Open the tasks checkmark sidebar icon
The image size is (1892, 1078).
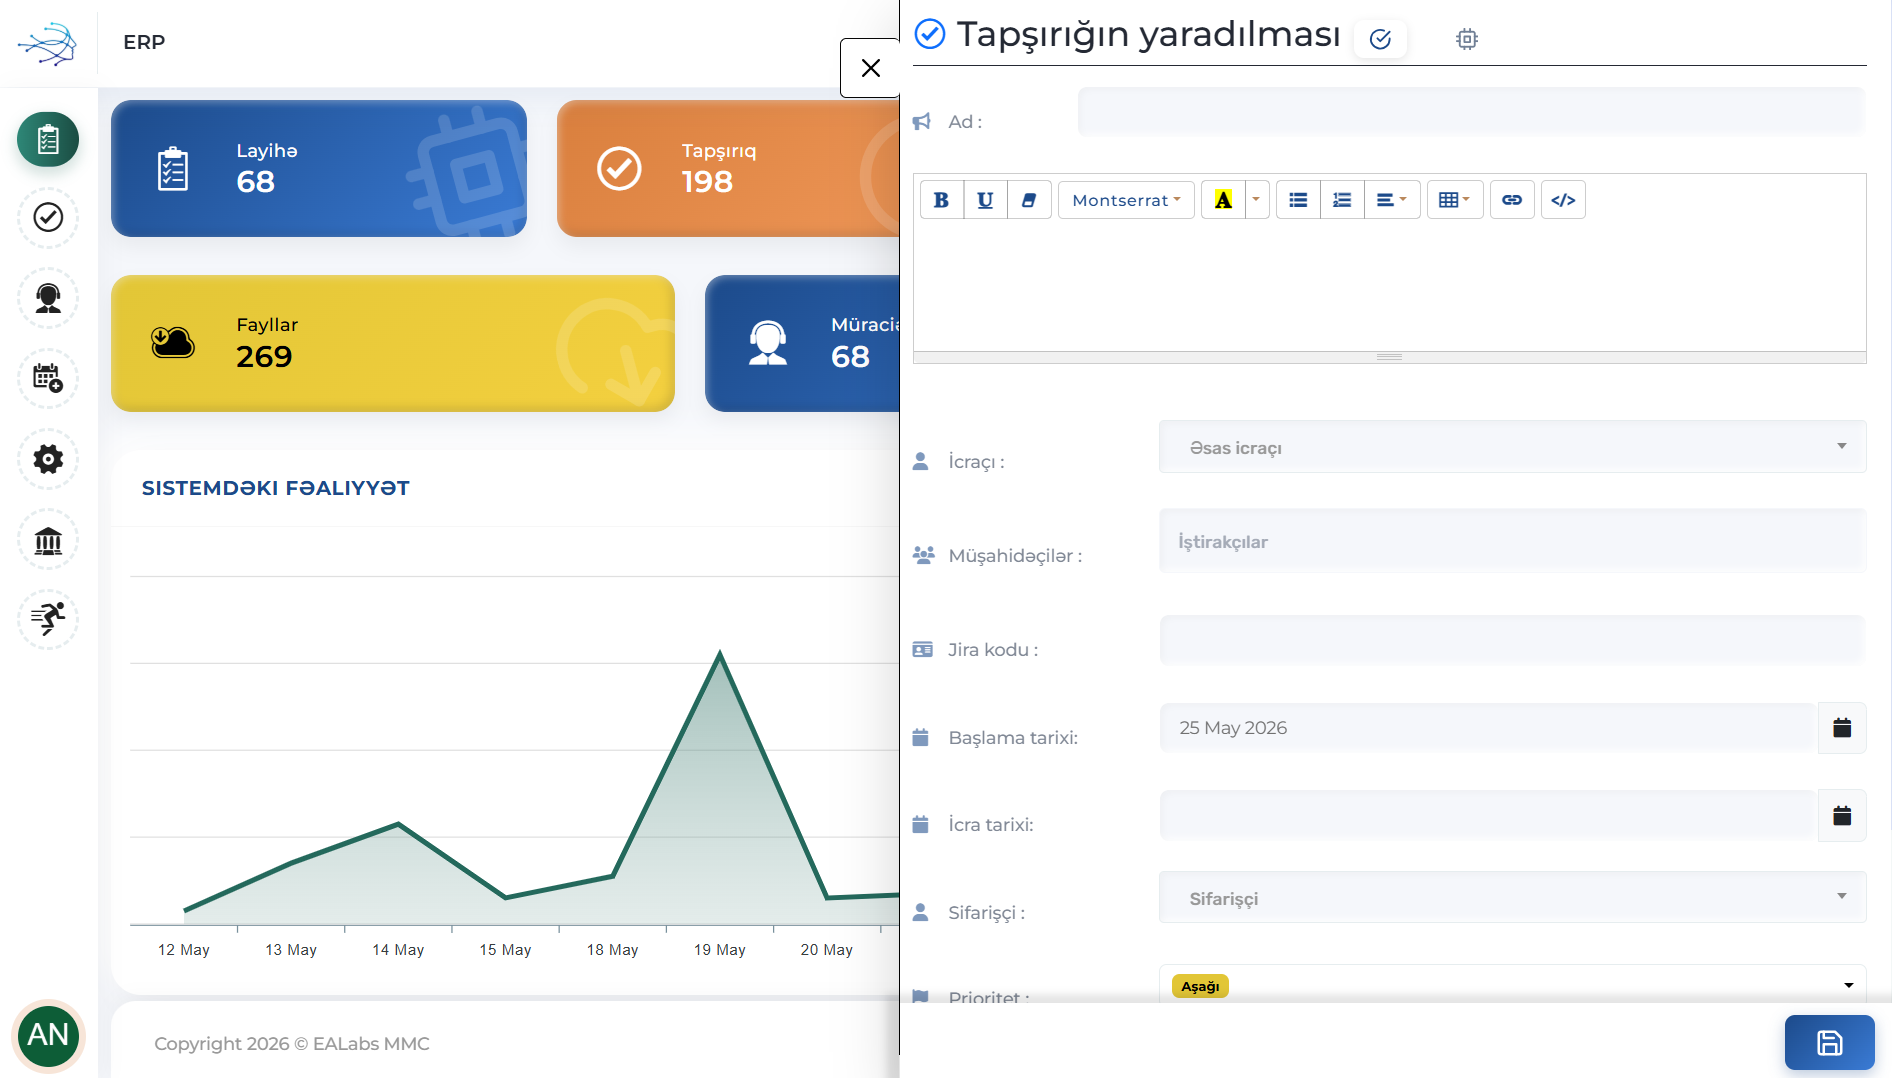[48, 217]
